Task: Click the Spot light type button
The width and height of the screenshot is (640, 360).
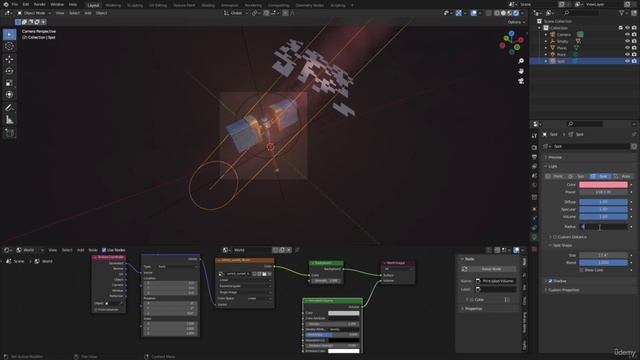Action: pyautogui.click(x=600, y=176)
